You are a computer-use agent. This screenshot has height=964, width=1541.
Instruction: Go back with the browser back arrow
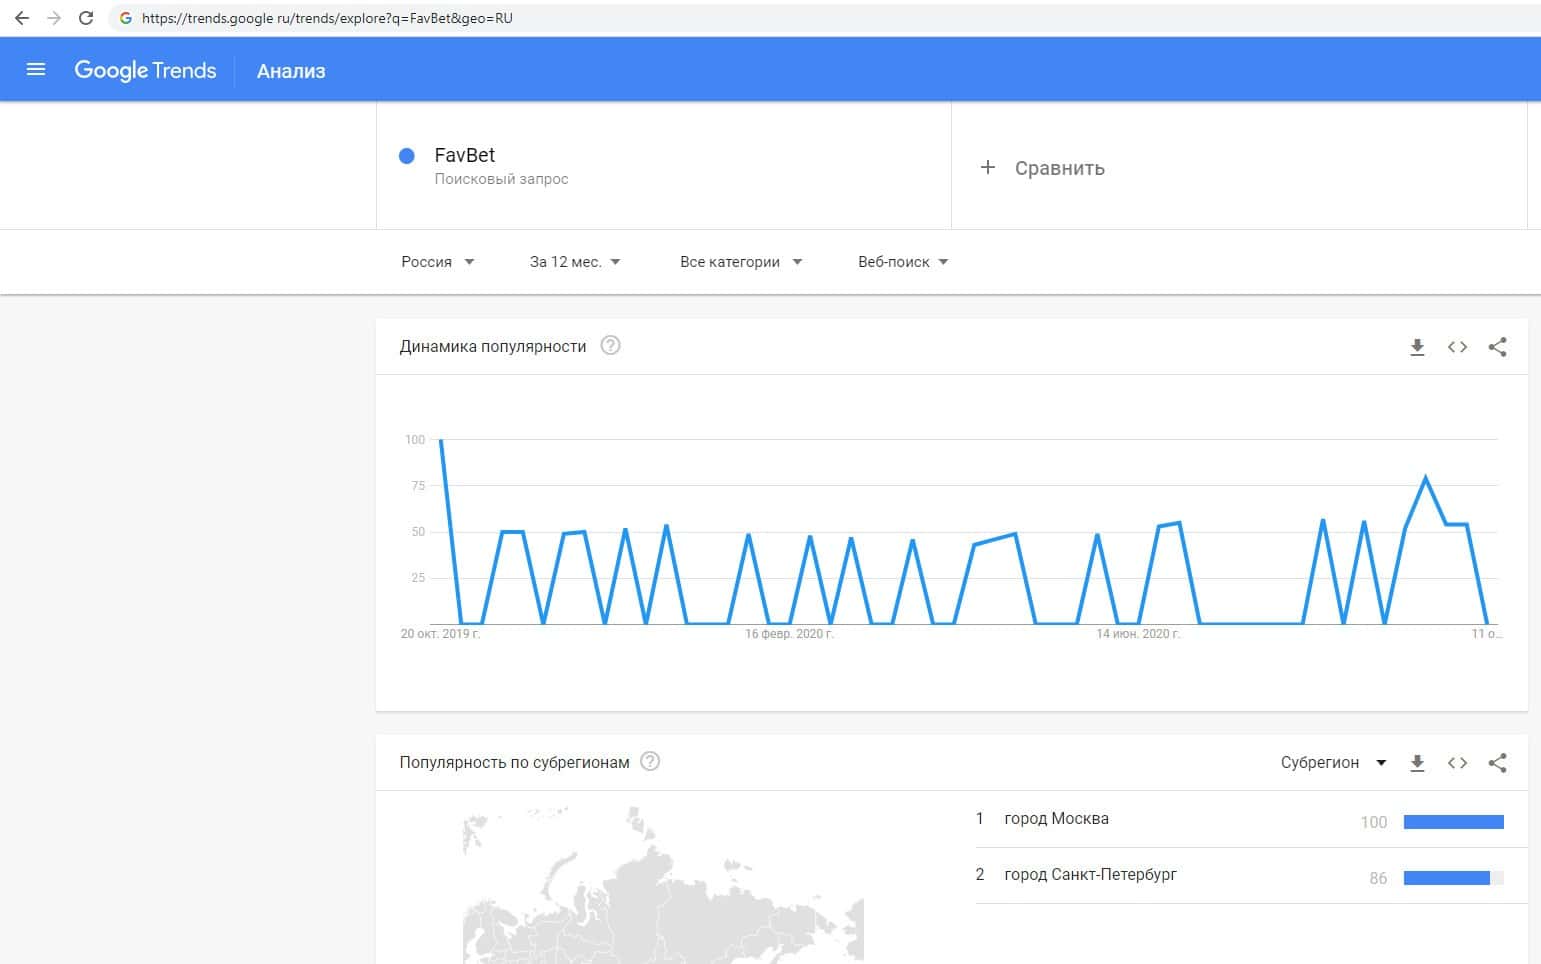point(22,18)
